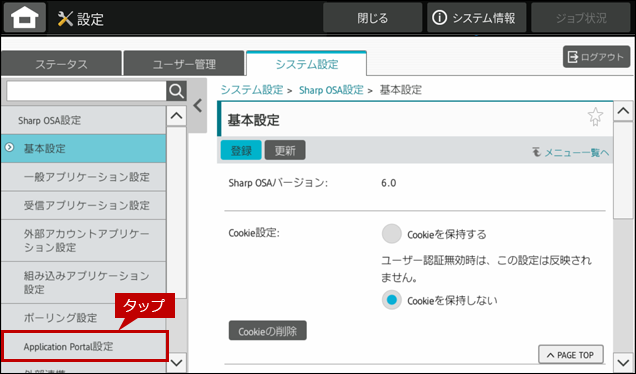636x374 pixels.
Task: Click the 登録 button
Action: coord(241,150)
